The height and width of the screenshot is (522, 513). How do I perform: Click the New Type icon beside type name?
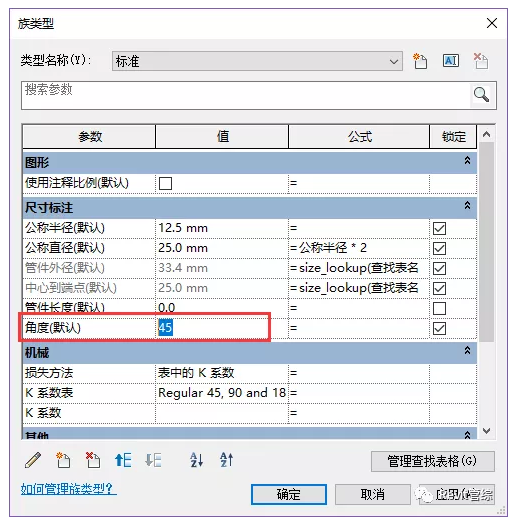coord(420,61)
